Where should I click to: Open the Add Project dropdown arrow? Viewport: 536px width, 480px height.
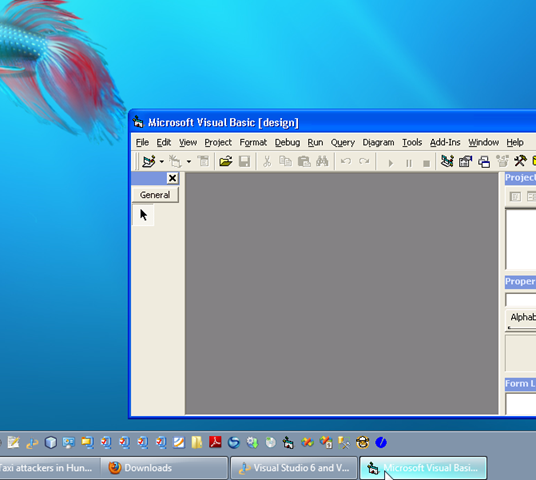pos(162,161)
